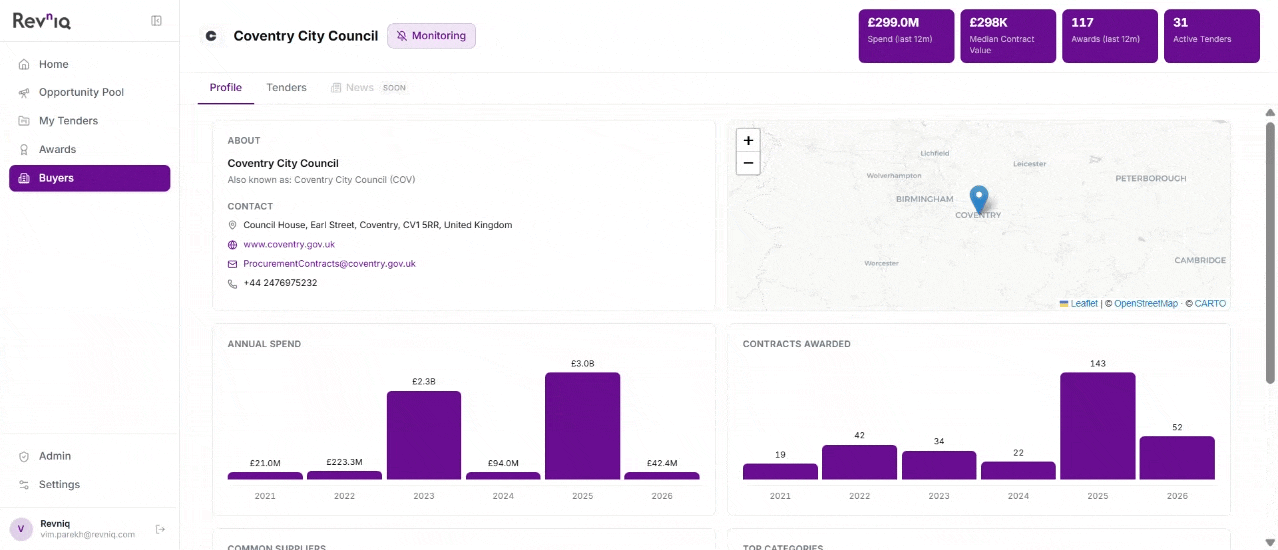The width and height of the screenshot is (1278, 550).
Task: Click the Admin shield icon
Action: pos(24,456)
